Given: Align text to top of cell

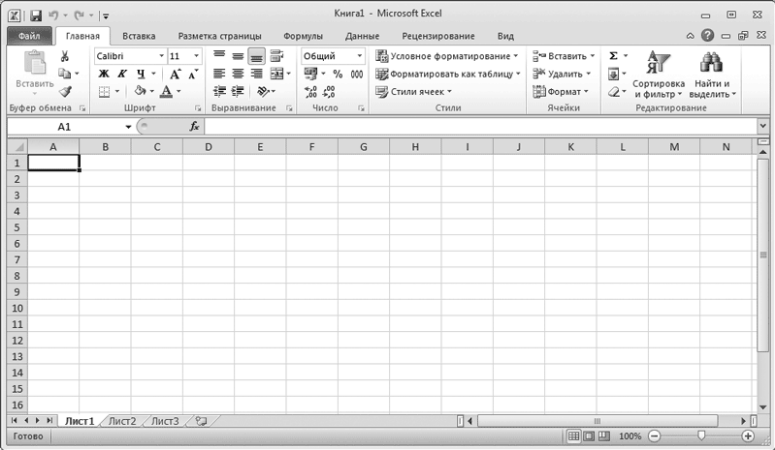Looking at the screenshot, I should click(x=219, y=56).
